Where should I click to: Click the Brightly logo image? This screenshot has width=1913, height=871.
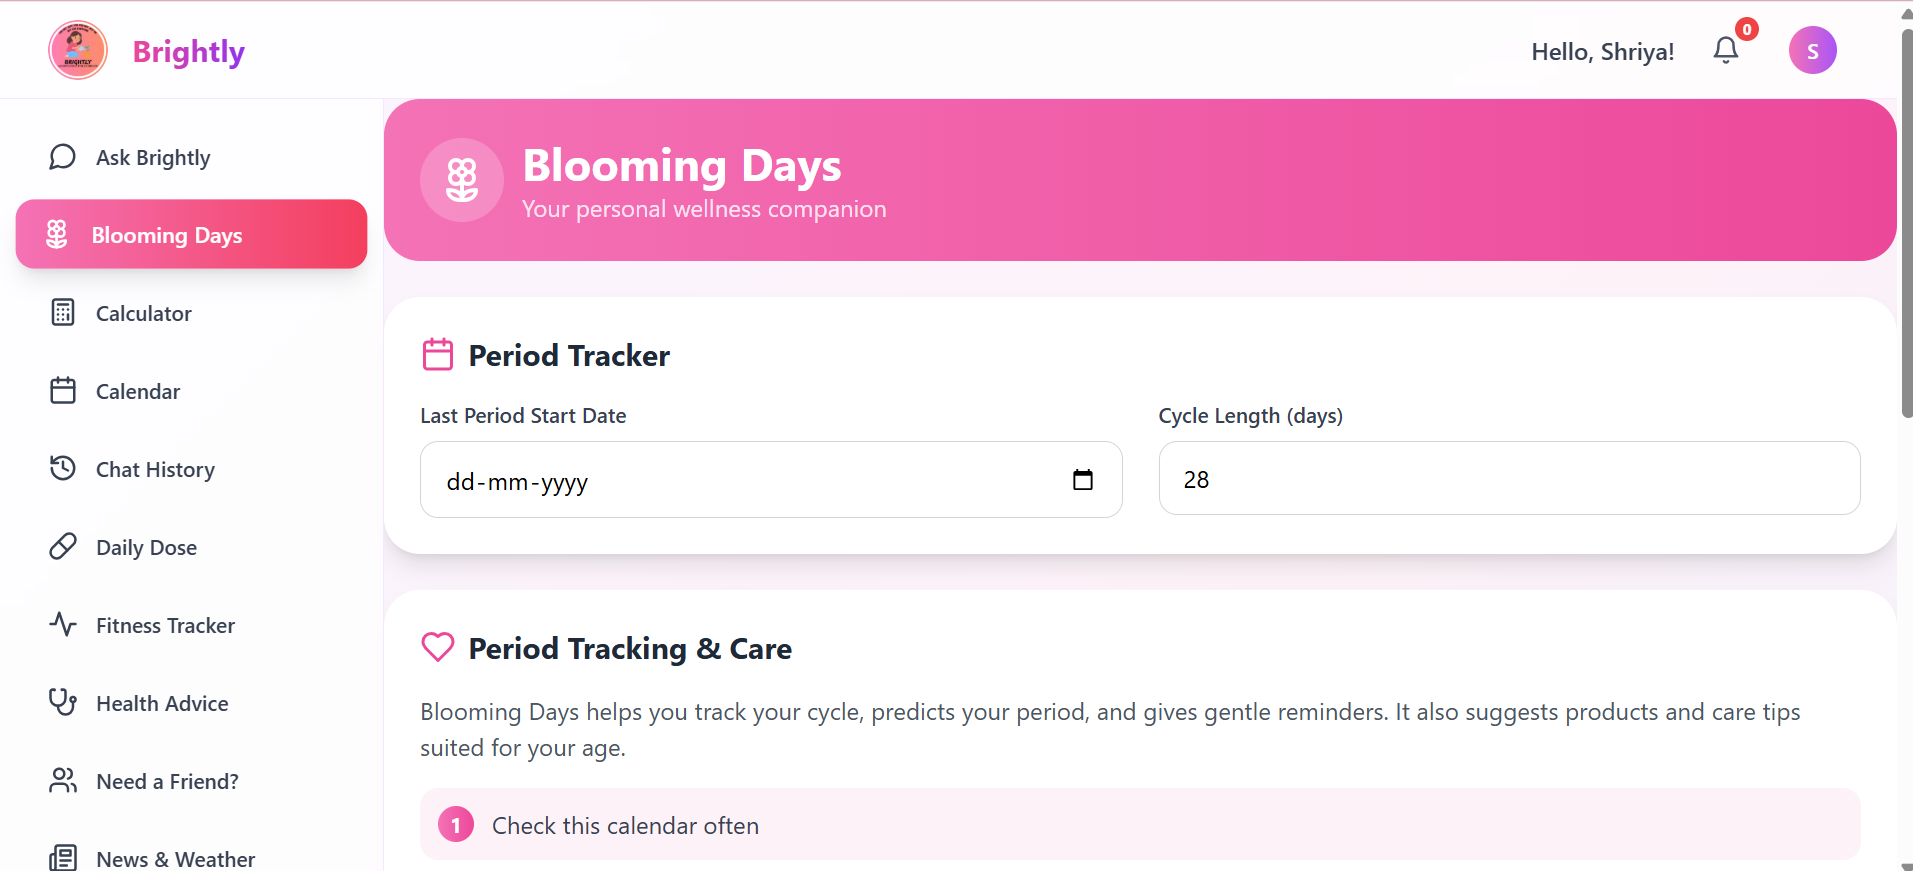(x=78, y=50)
